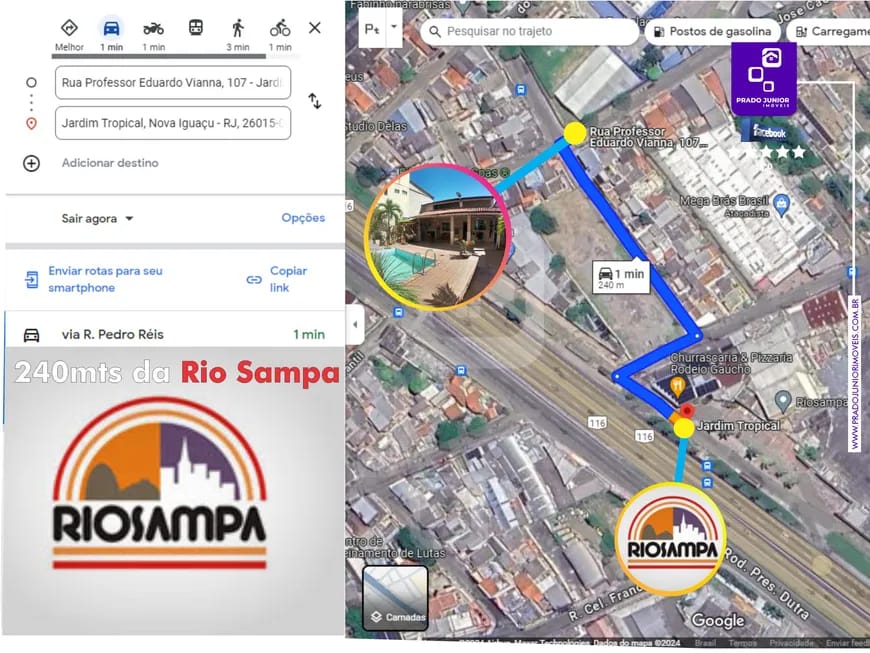This screenshot has width=870, height=653.
Task: Switch to driving directions mode
Action: [x=112, y=34]
